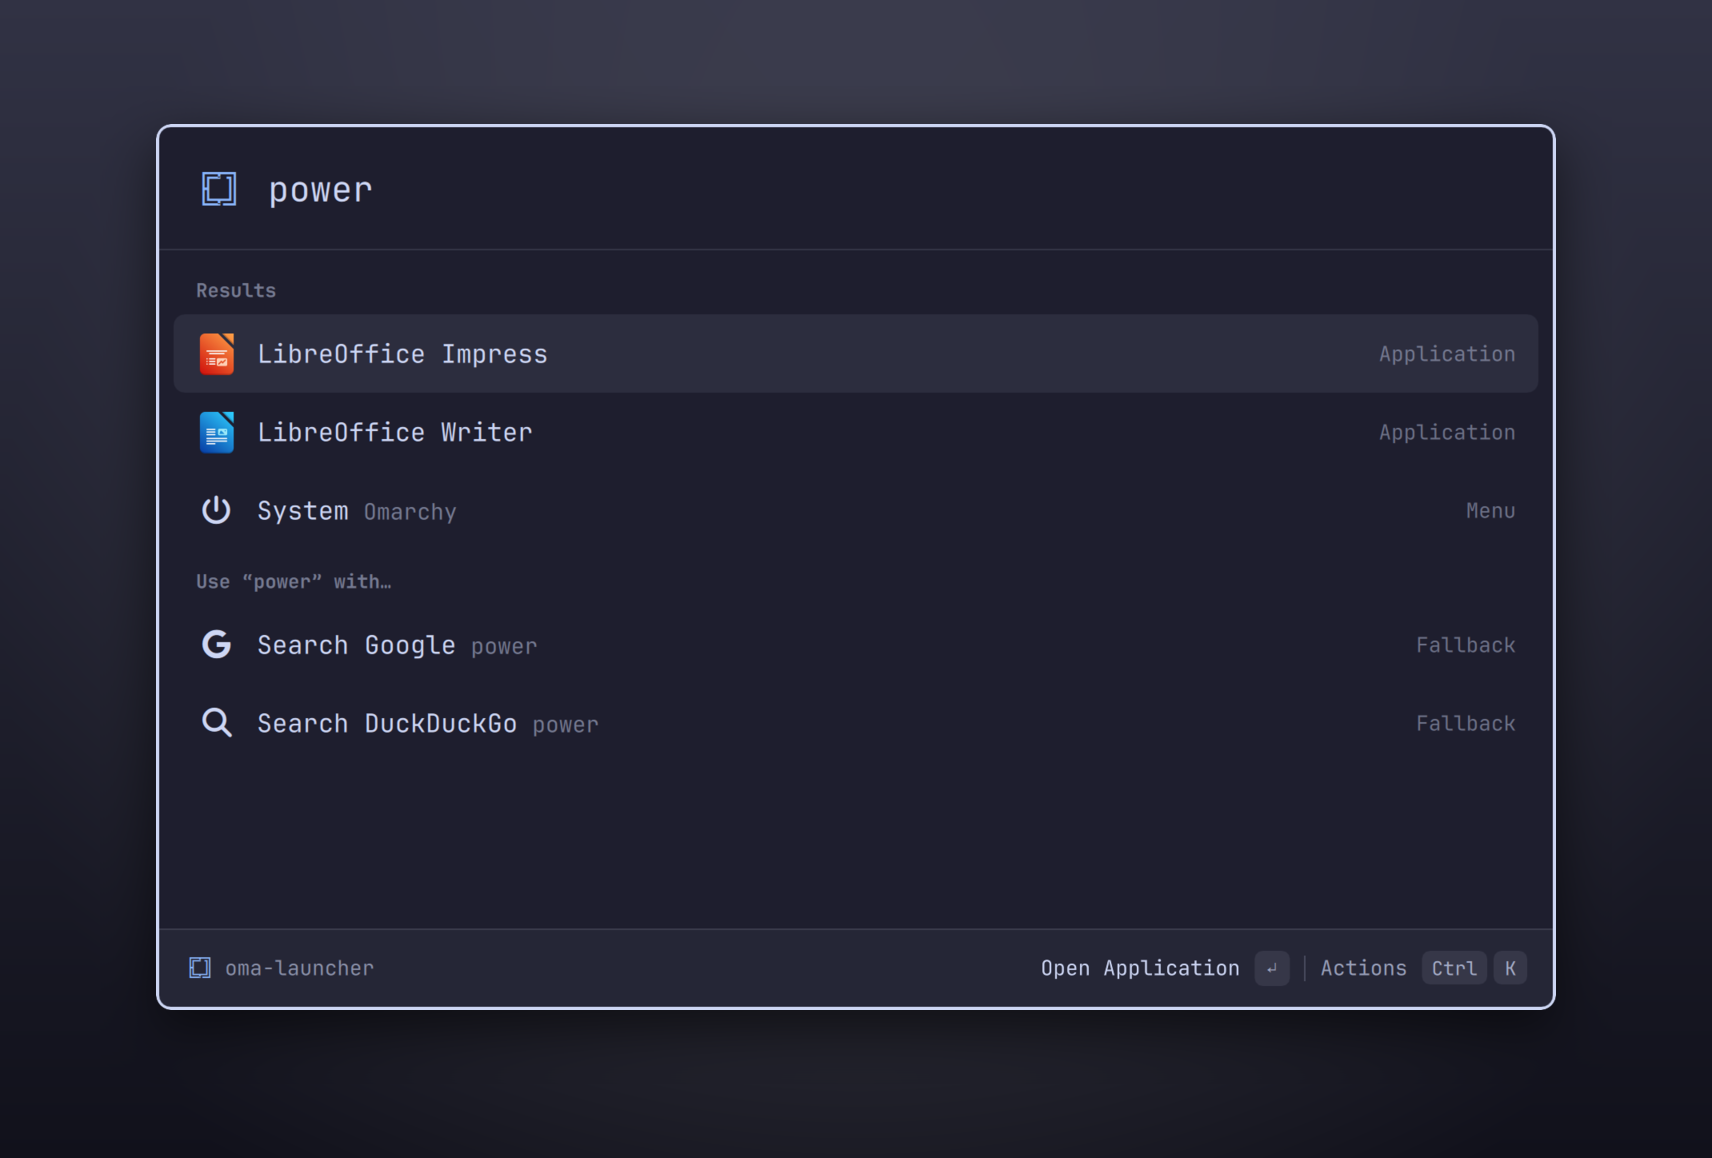Viewport: 1712px width, 1158px height.
Task: Click the Fallback label on the Google row
Action: pyautogui.click(x=1465, y=645)
